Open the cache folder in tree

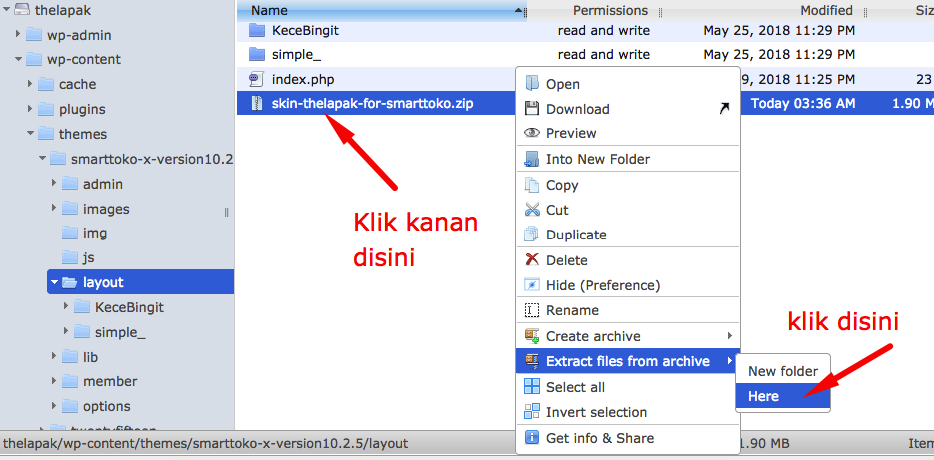pyautogui.click(x=77, y=84)
